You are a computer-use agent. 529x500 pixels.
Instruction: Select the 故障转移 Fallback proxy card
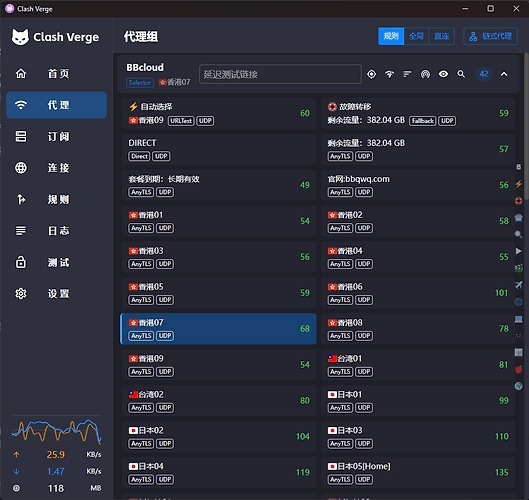tap(418, 113)
